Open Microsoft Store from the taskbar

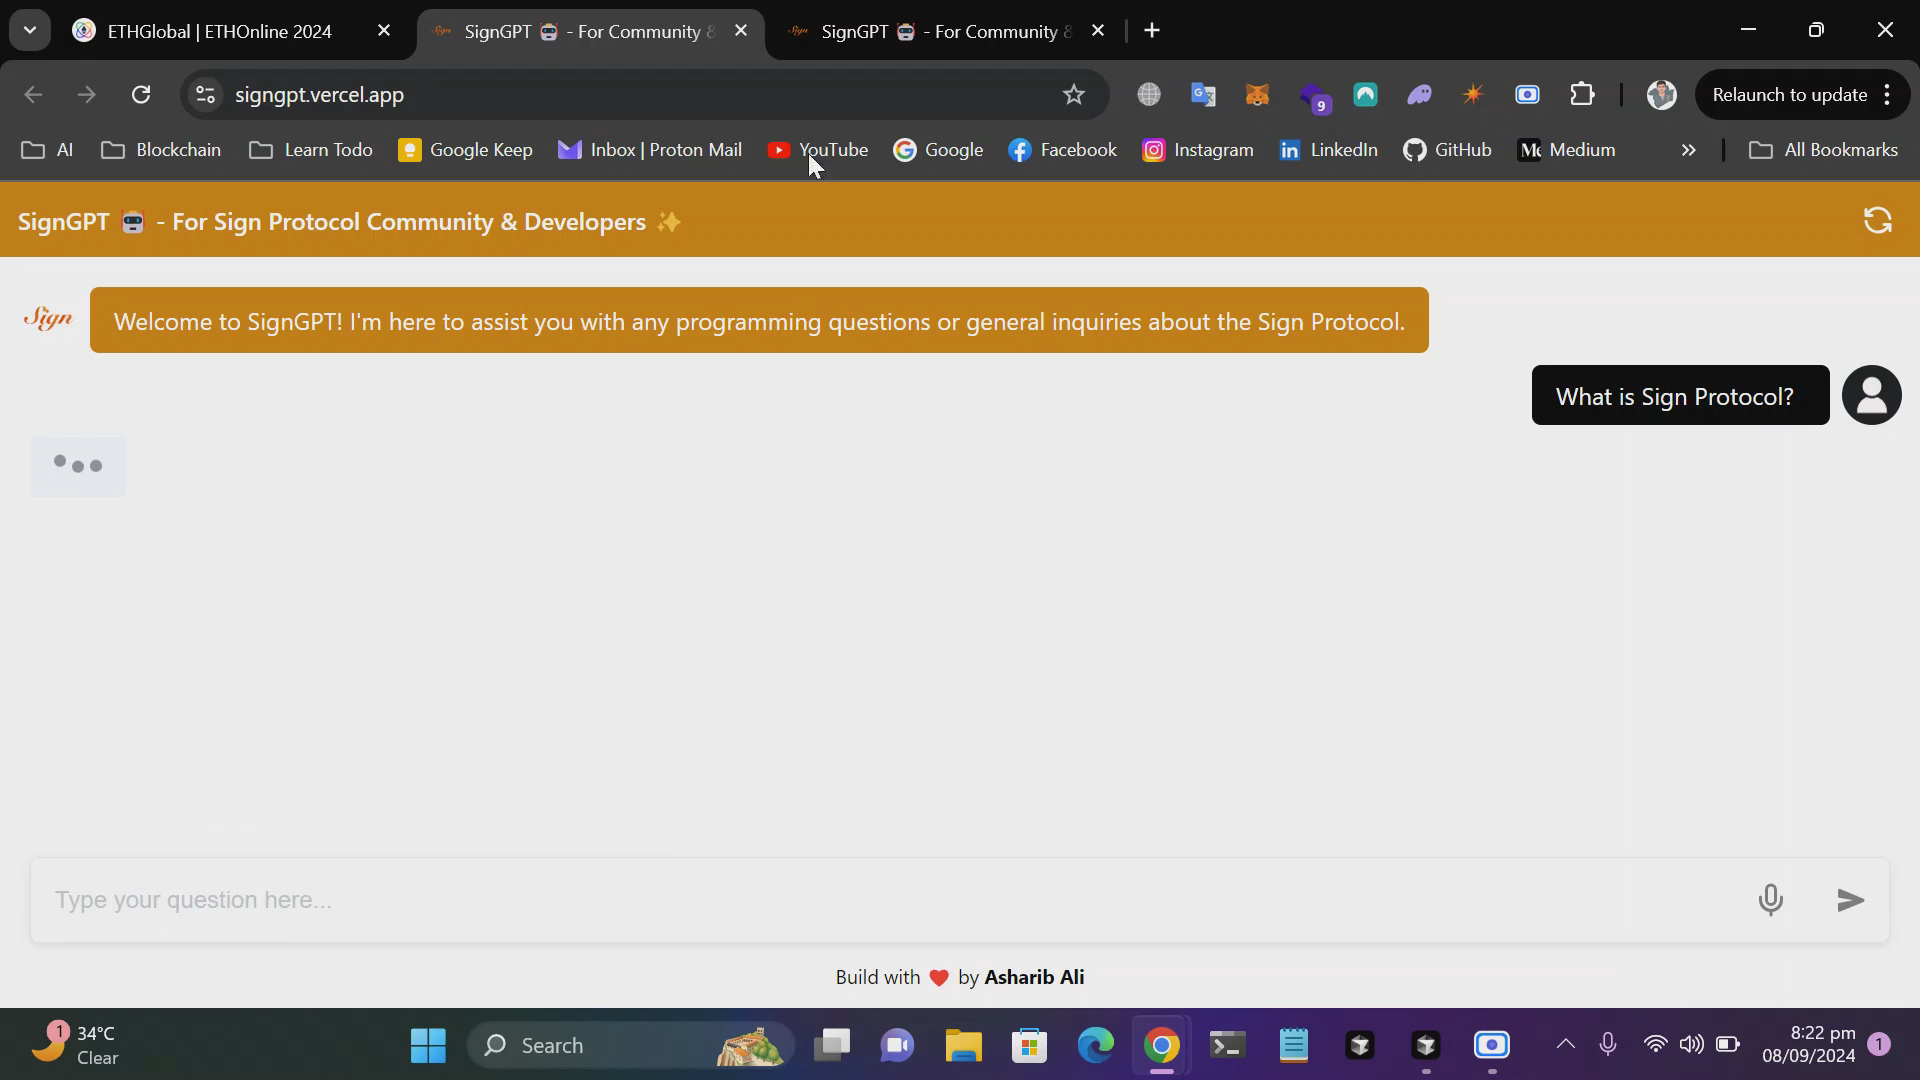[1029, 1046]
